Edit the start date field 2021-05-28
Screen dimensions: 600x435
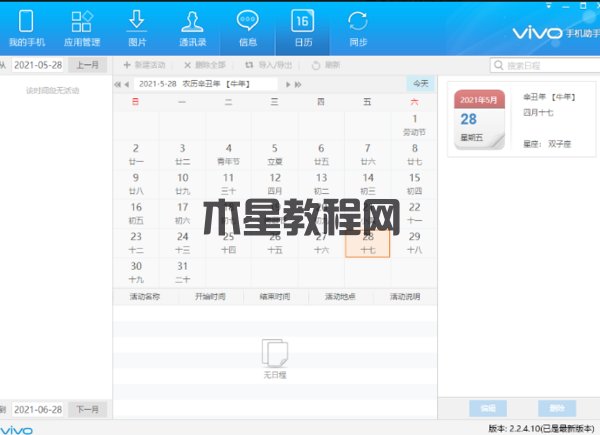38,65
